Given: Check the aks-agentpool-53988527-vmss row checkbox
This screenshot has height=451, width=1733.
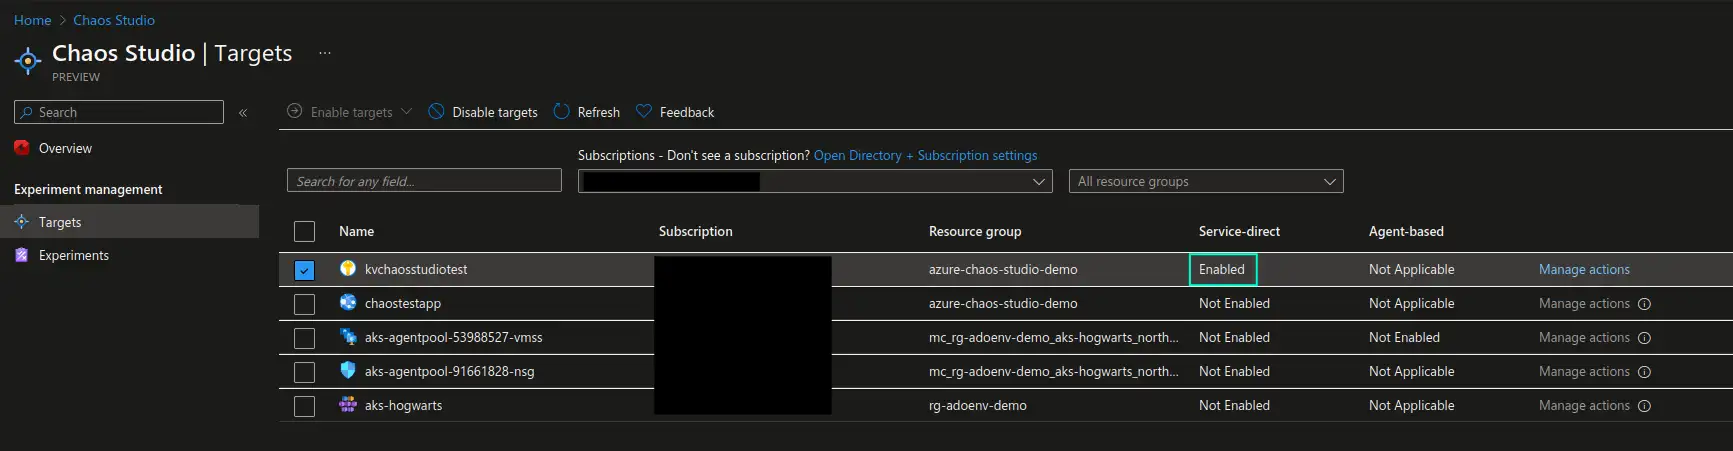Looking at the screenshot, I should coord(305,338).
